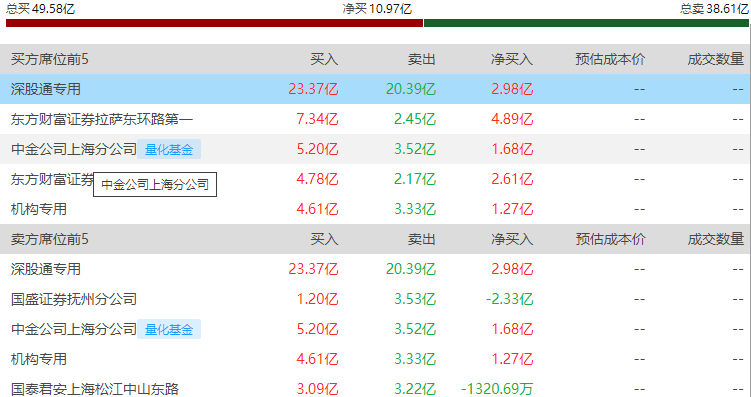Image resolution: width=751 pixels, height=397 pixels.
Task: Sort by 净买入 column in buyer header
Action: coord(512,59)
